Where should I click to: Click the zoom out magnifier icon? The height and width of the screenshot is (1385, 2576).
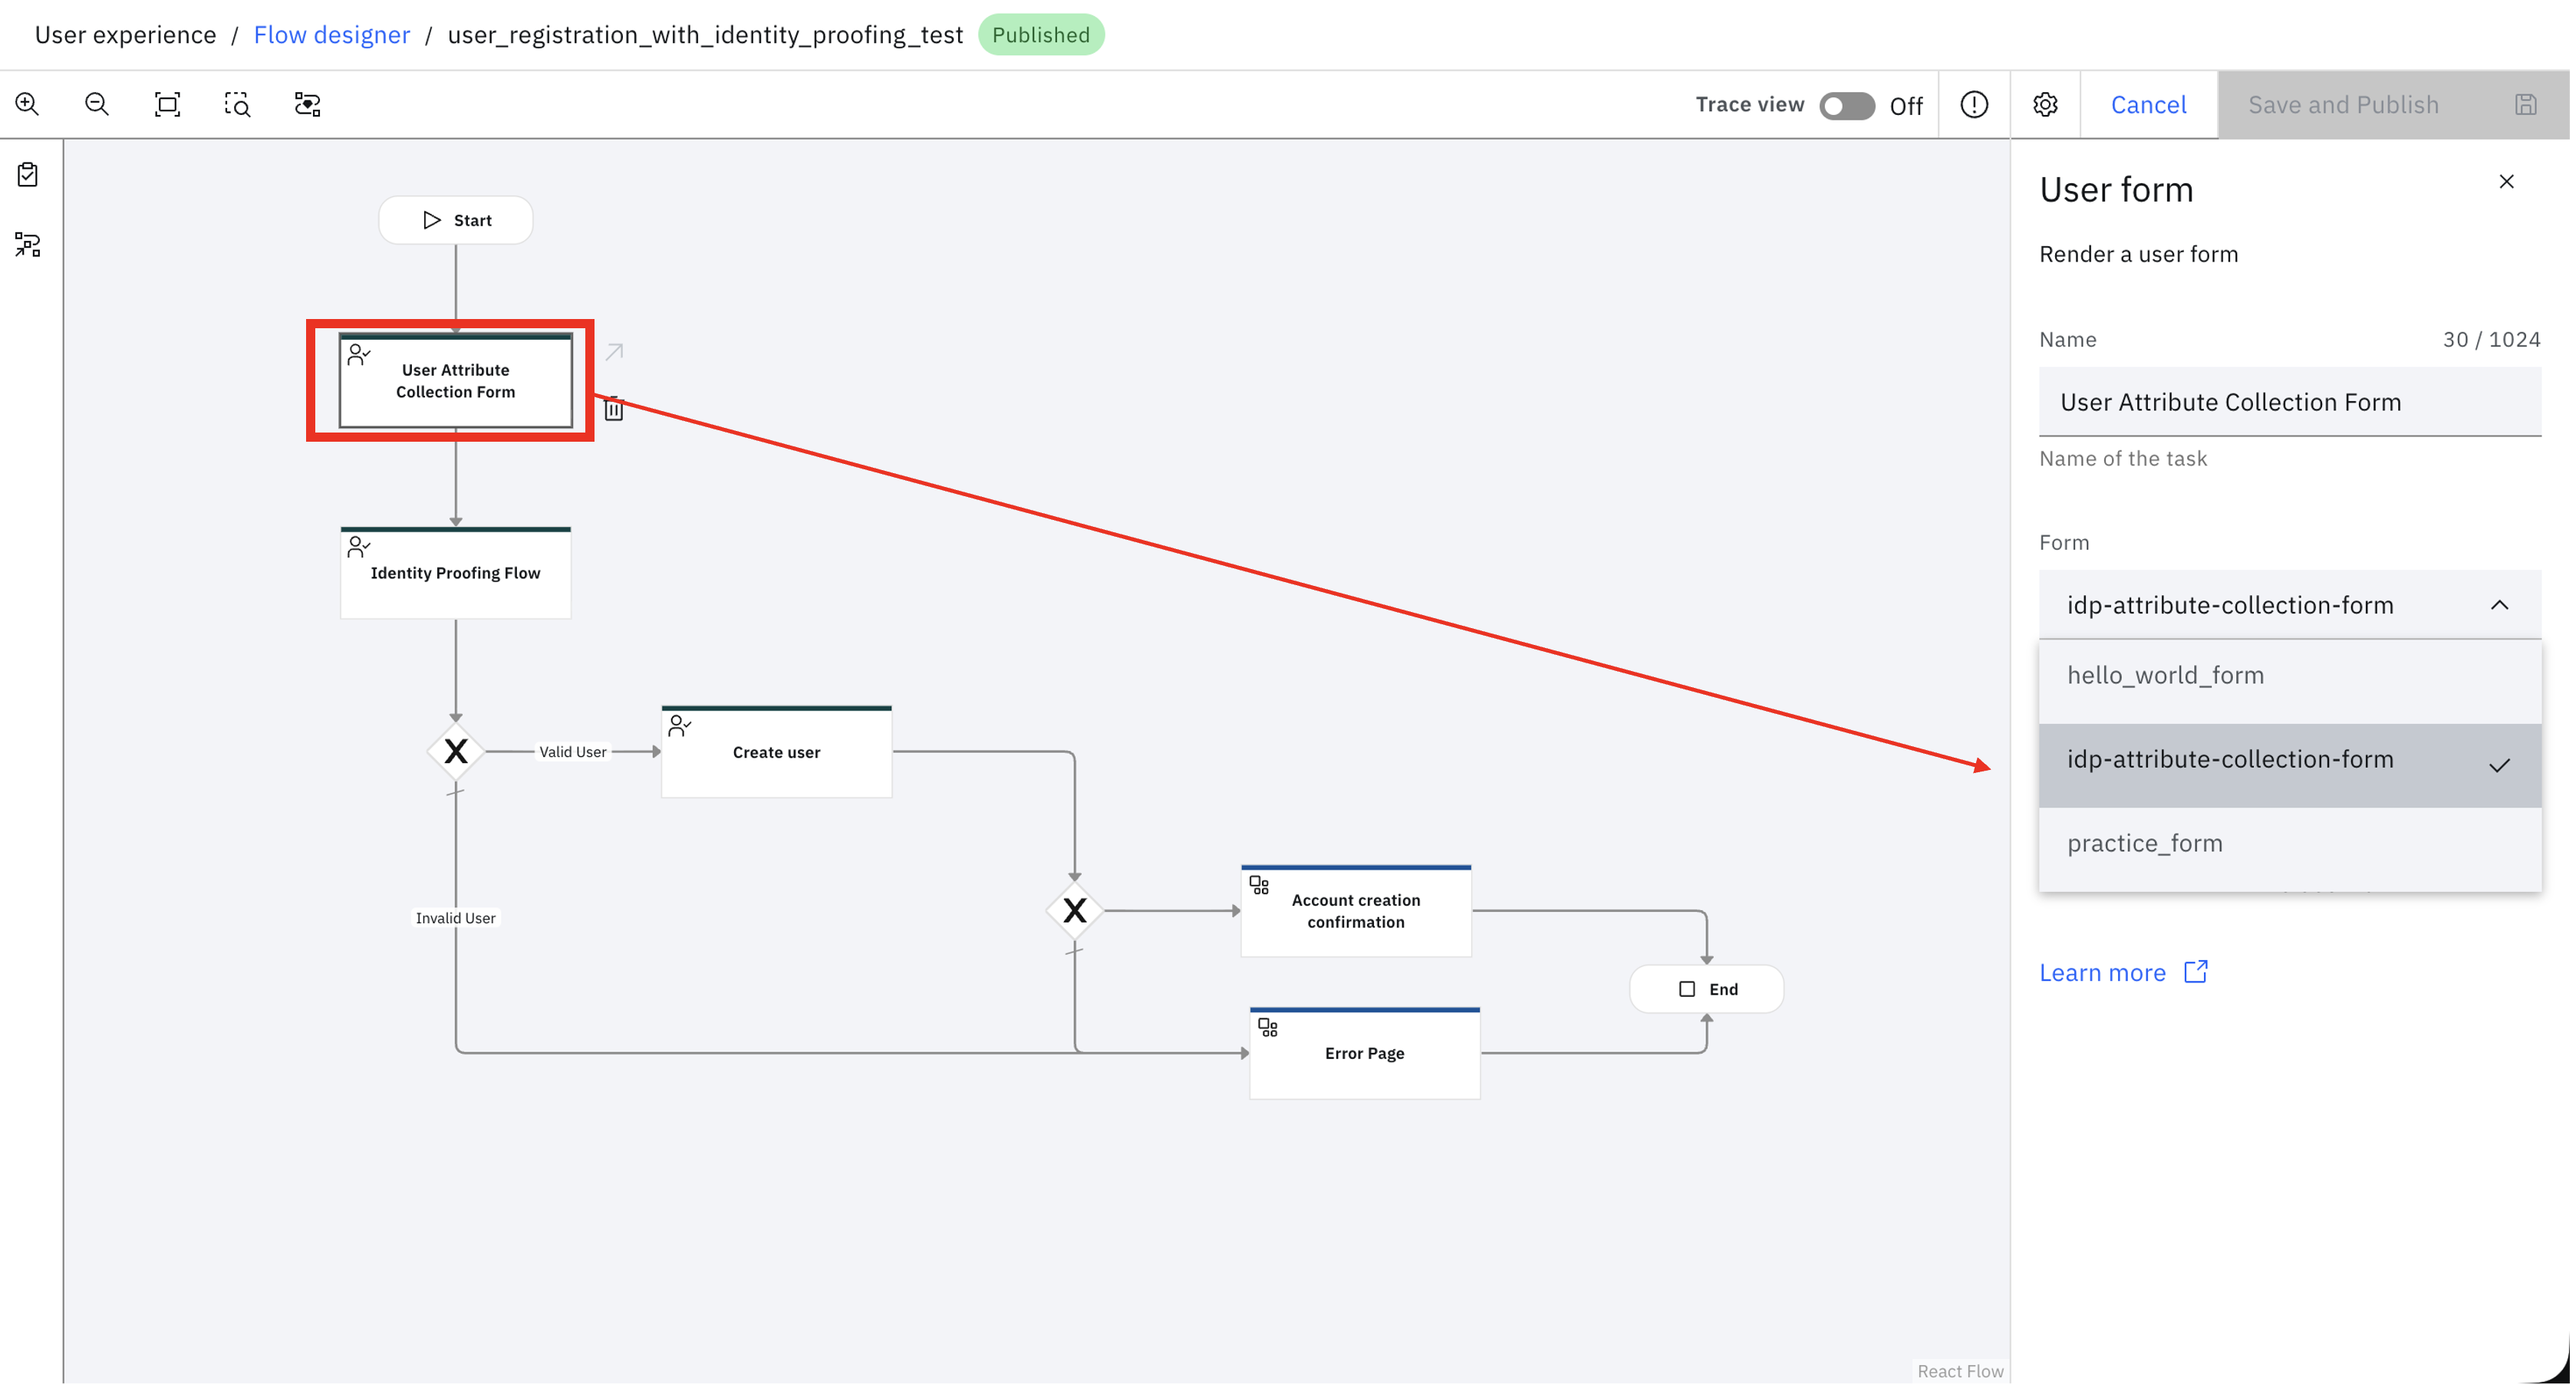[97, 104]
